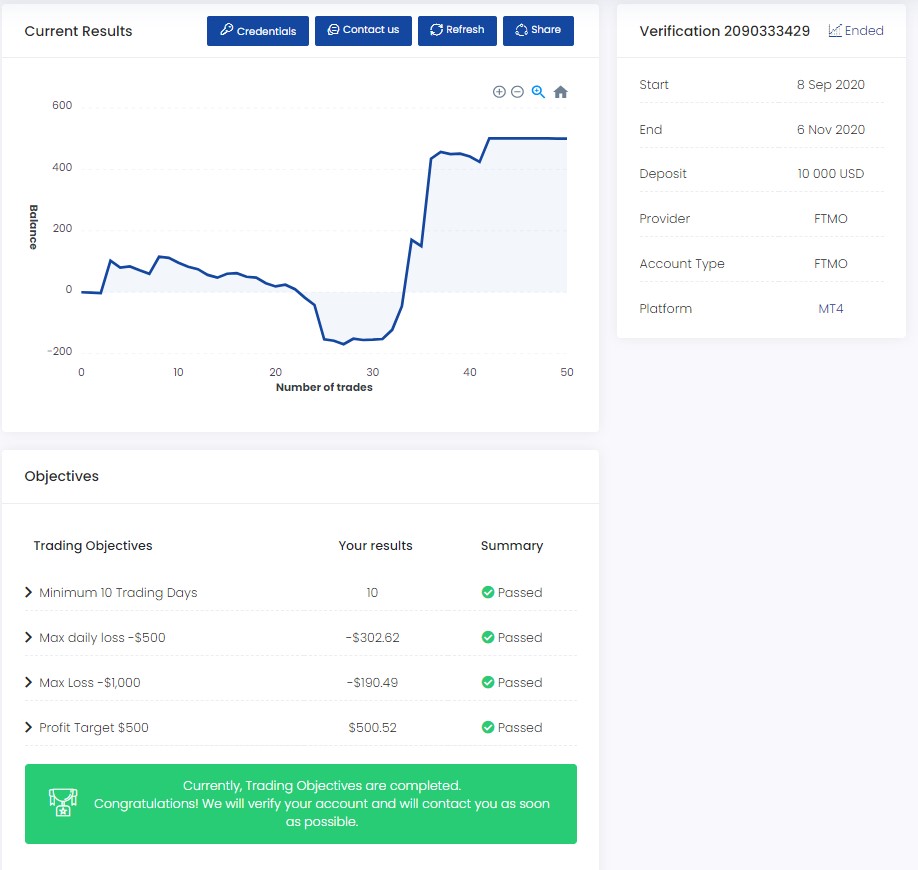Viewport: 918px width, 870px height.
Task: Click the chart zoom out minus icon
Action: point(517,92)
